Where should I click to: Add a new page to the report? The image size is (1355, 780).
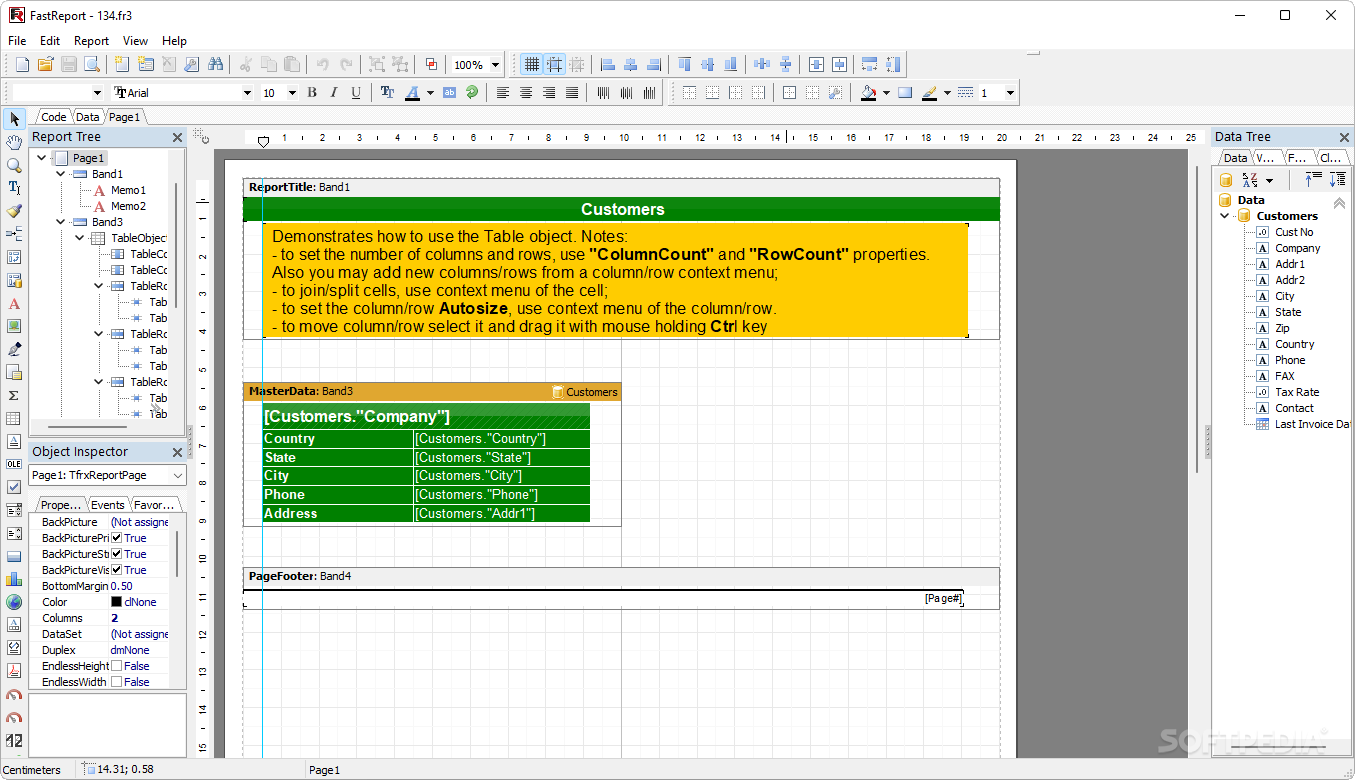point(122,64)
